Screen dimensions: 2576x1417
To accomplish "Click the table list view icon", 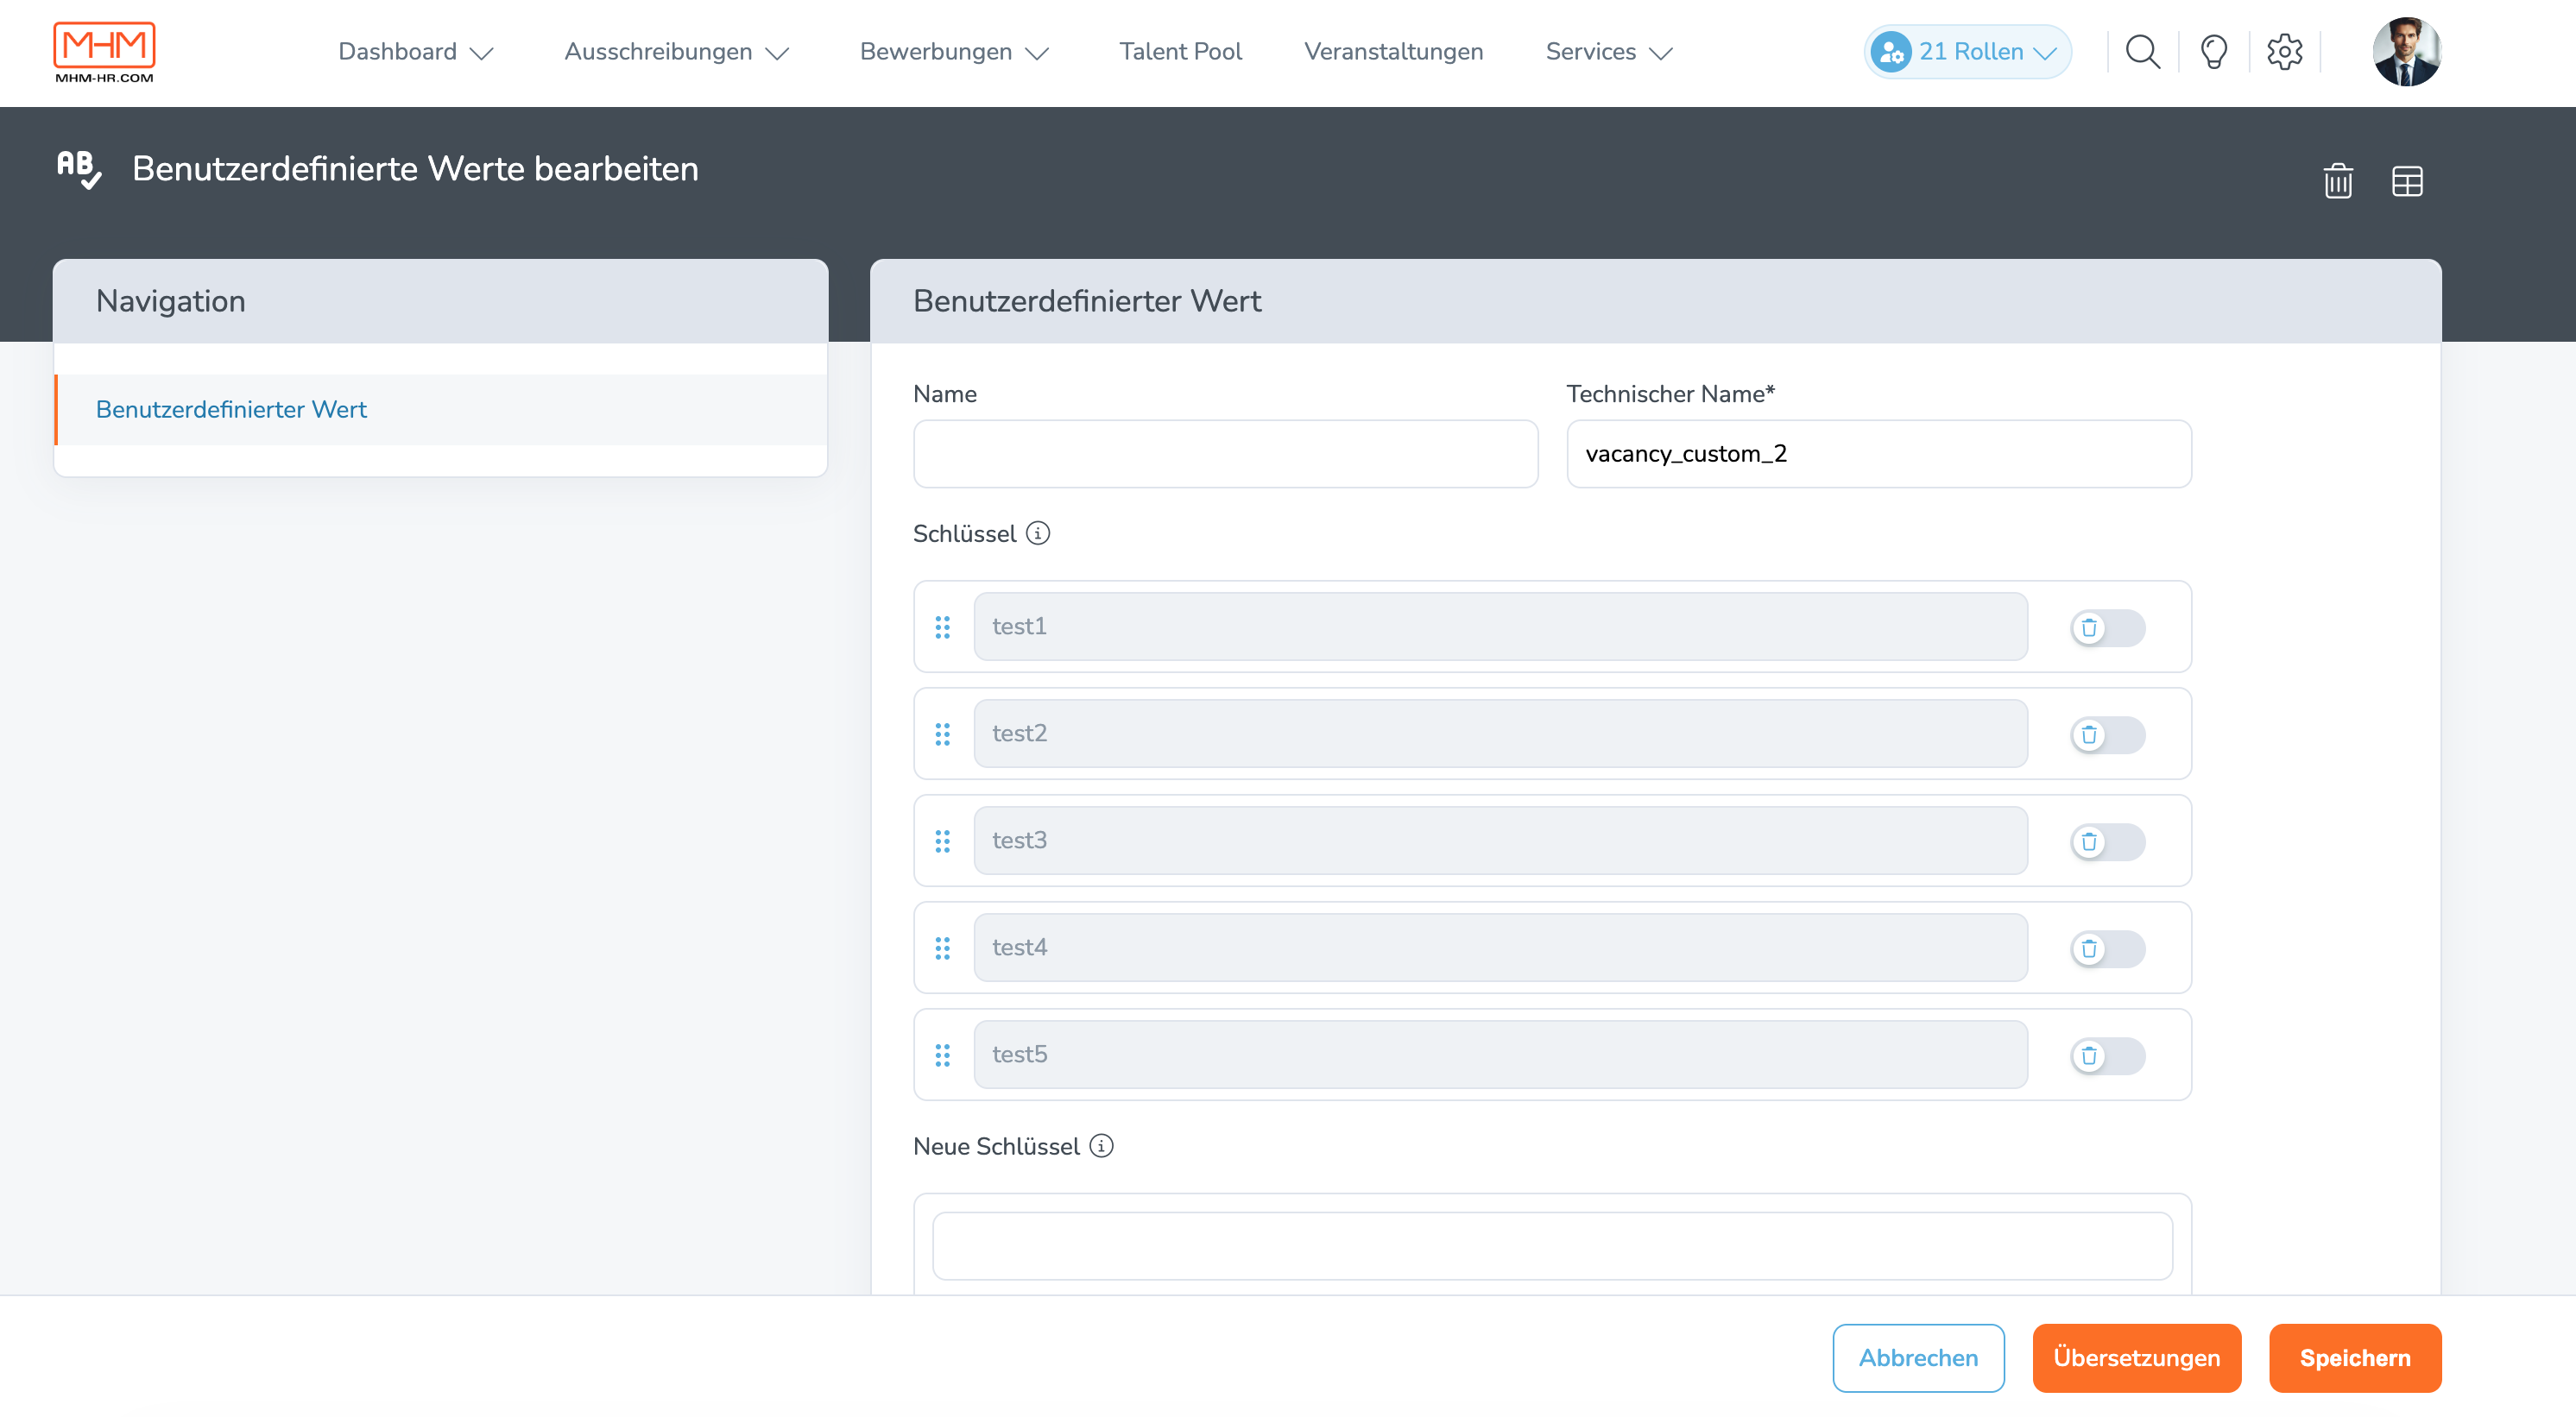I will coord(2406,181).
